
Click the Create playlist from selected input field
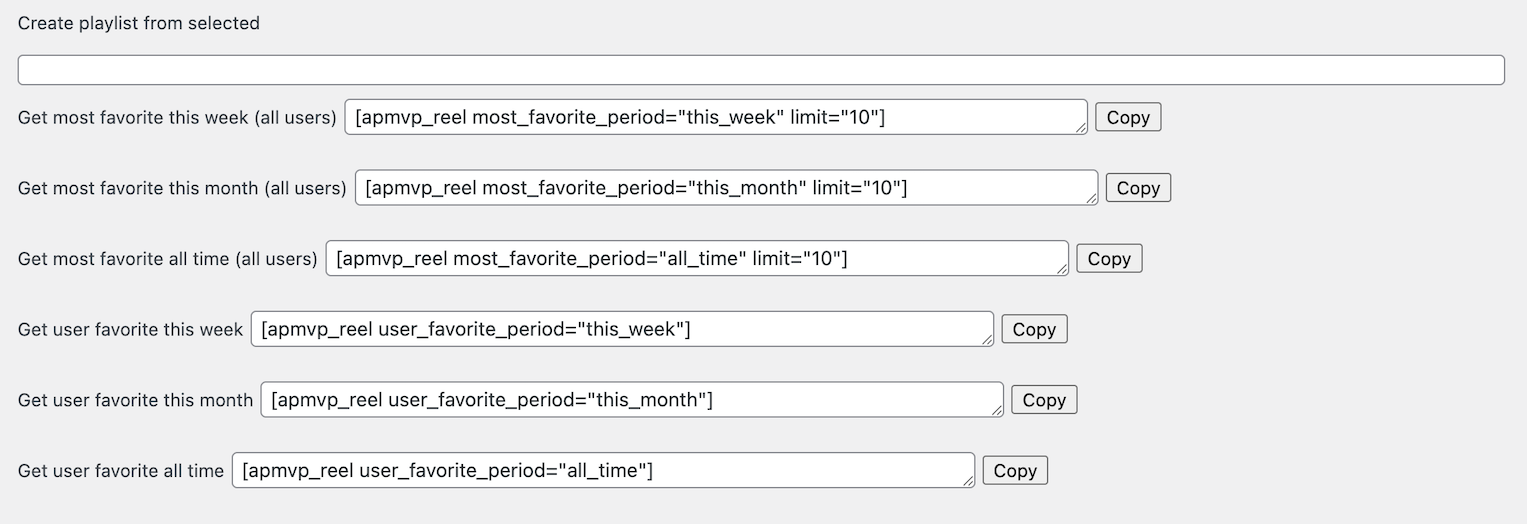pos(760,70)
